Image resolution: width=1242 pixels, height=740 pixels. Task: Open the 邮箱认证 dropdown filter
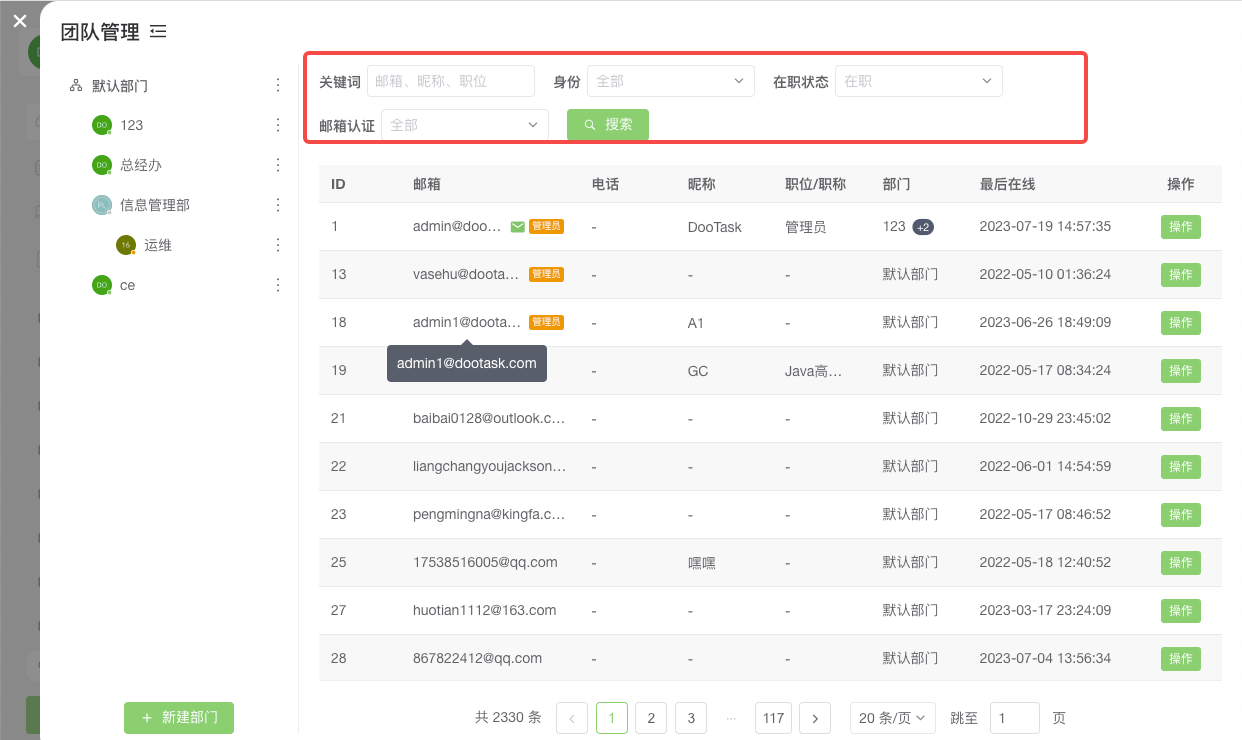point(464,124)
